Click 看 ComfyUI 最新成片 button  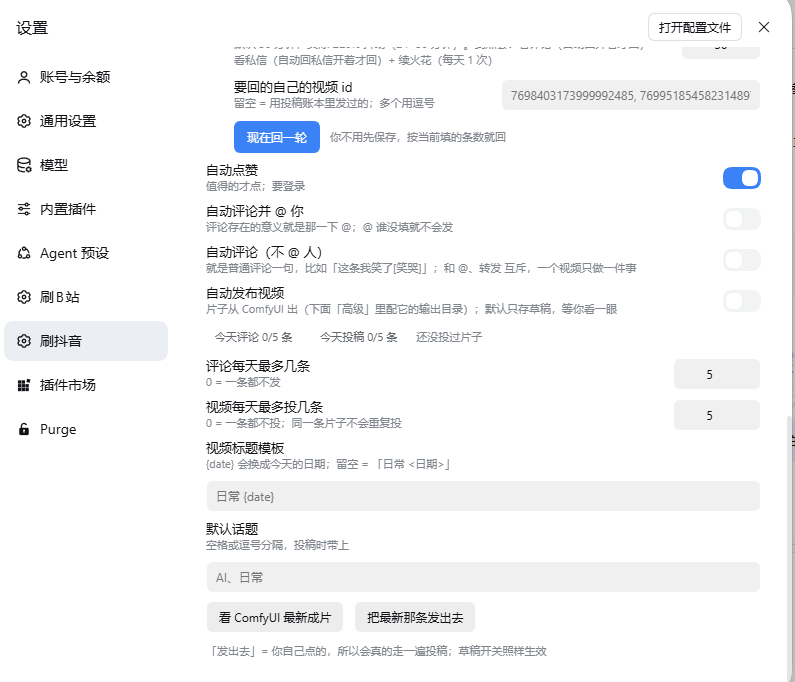[x=275, y=617]
